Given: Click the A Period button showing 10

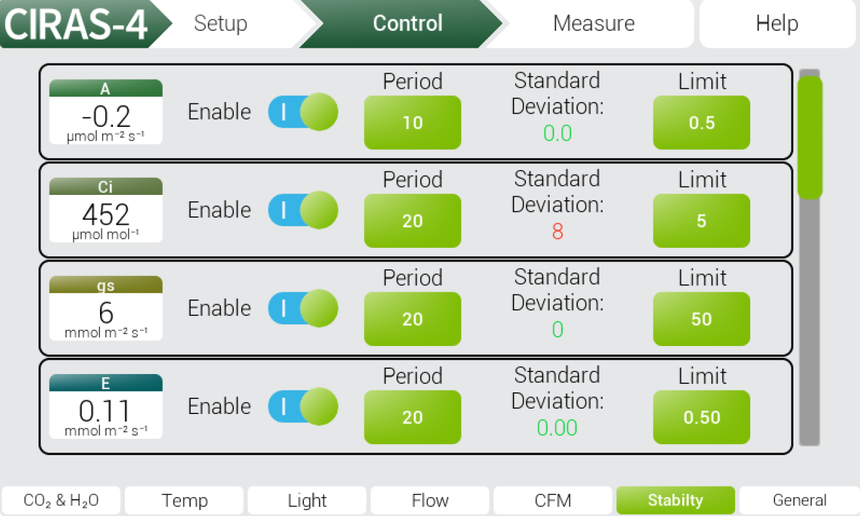Looking at the screenshot, I should tap(412, 123).
